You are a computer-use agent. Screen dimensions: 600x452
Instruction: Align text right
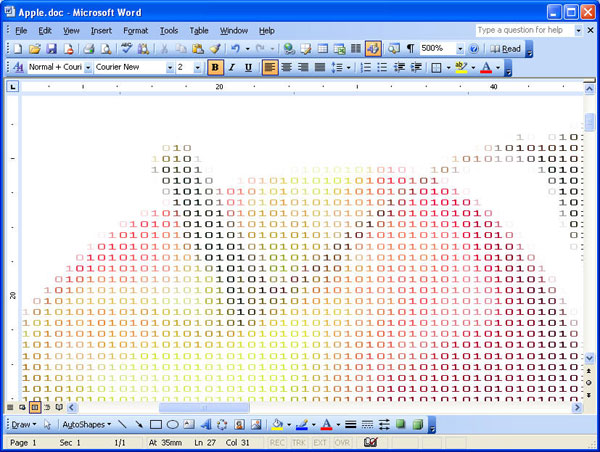pos(303,67)
